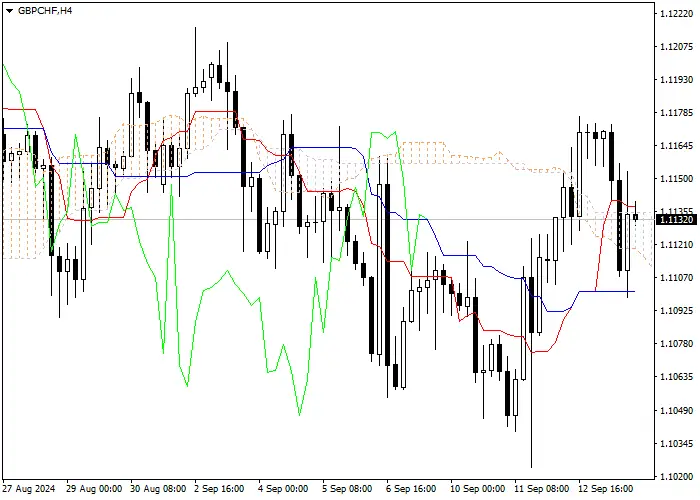
Task: Click the 27 Aug 2024 date label
Action: (x=29, y=489)
